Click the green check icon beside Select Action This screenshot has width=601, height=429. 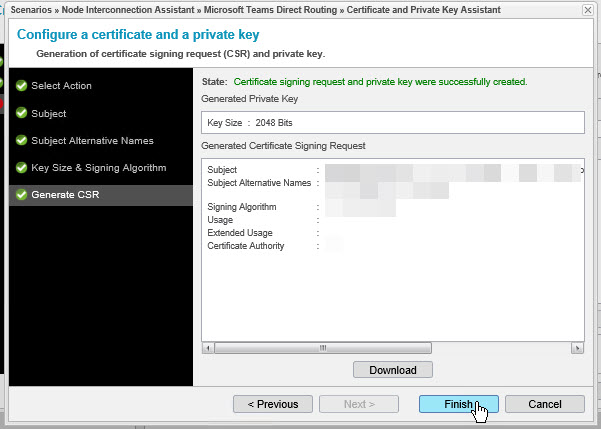pyautogui.click(x=21, y=86)
